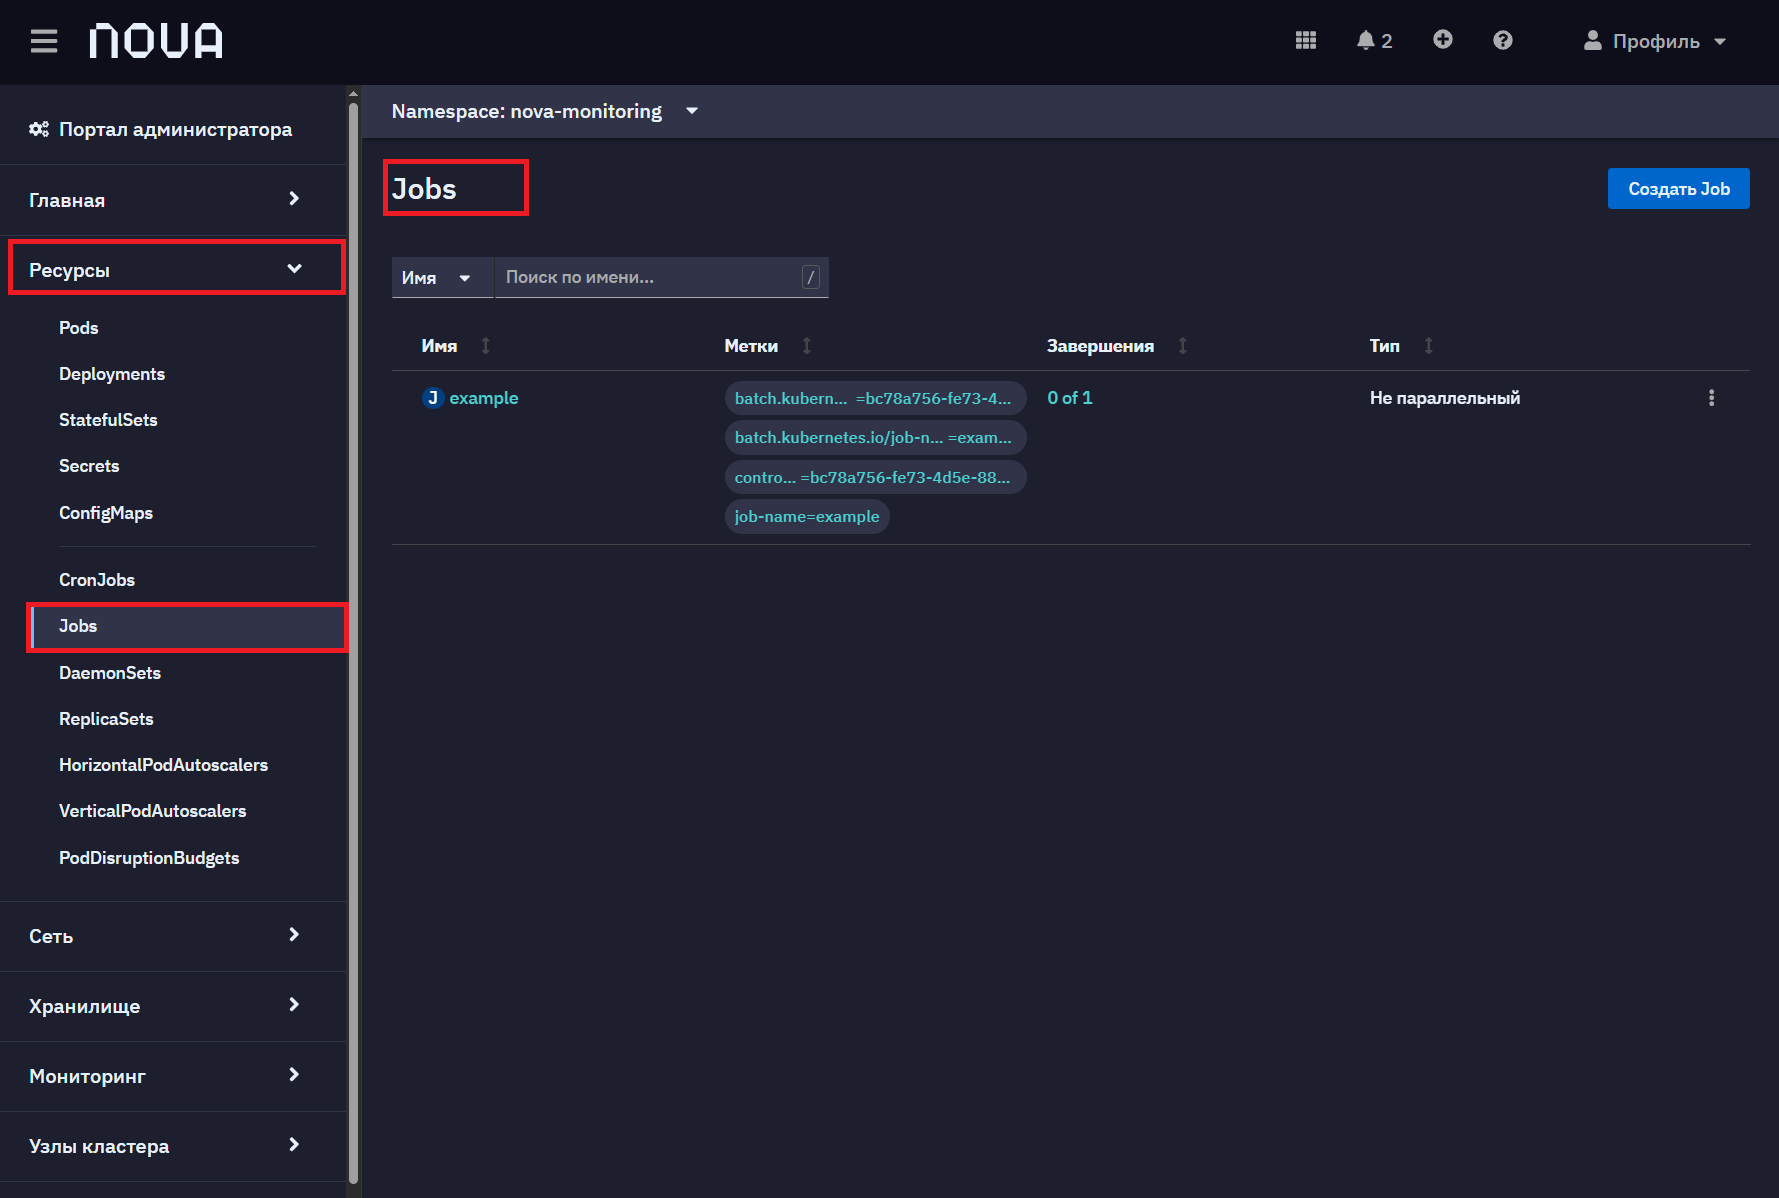This screenshot has height=1198, width=1779.
Task: Expand the Узлы кластера section
Action: [x=174, y=1146]
